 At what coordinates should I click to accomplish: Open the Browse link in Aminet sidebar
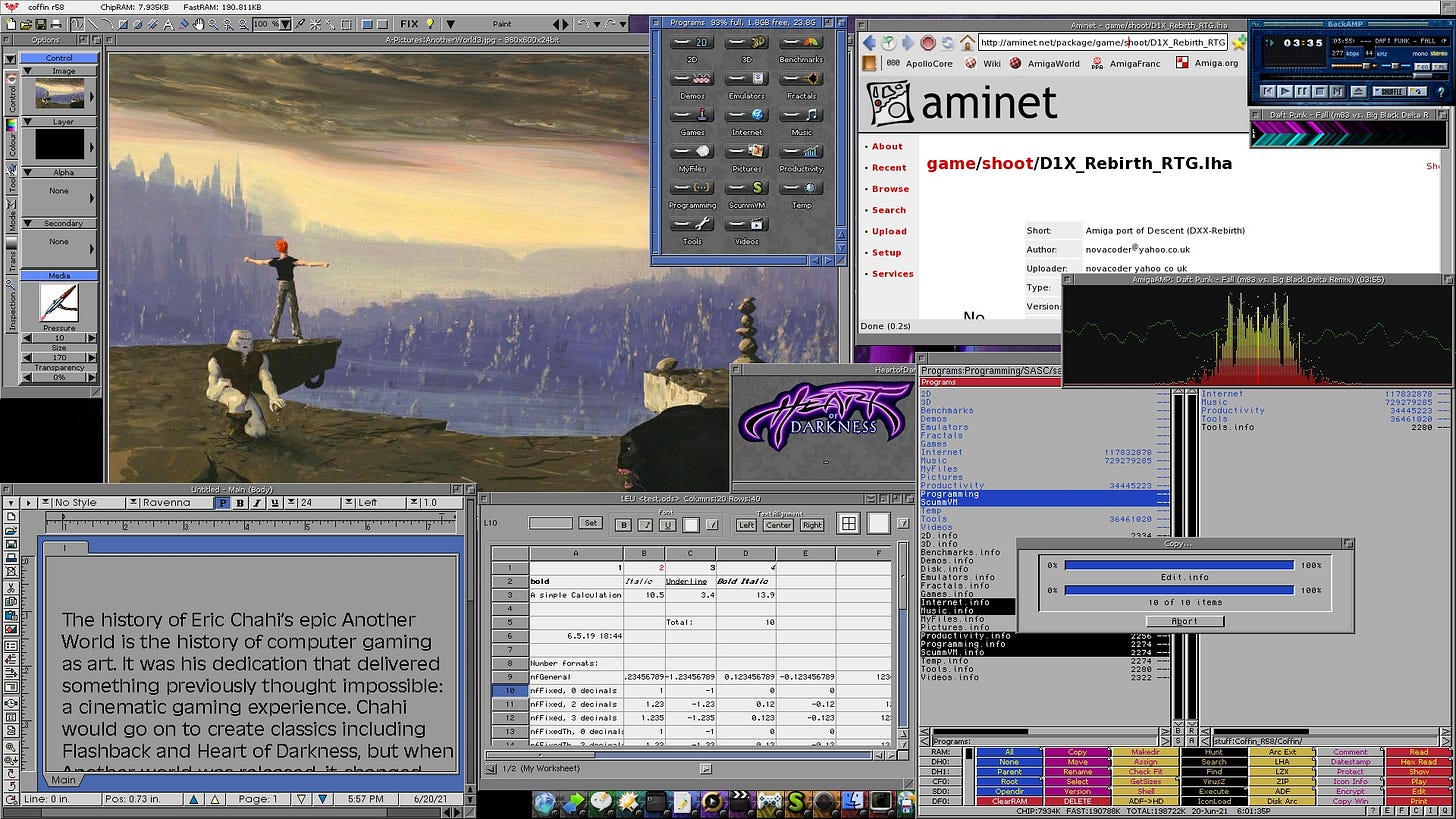(x=890, y=189)
